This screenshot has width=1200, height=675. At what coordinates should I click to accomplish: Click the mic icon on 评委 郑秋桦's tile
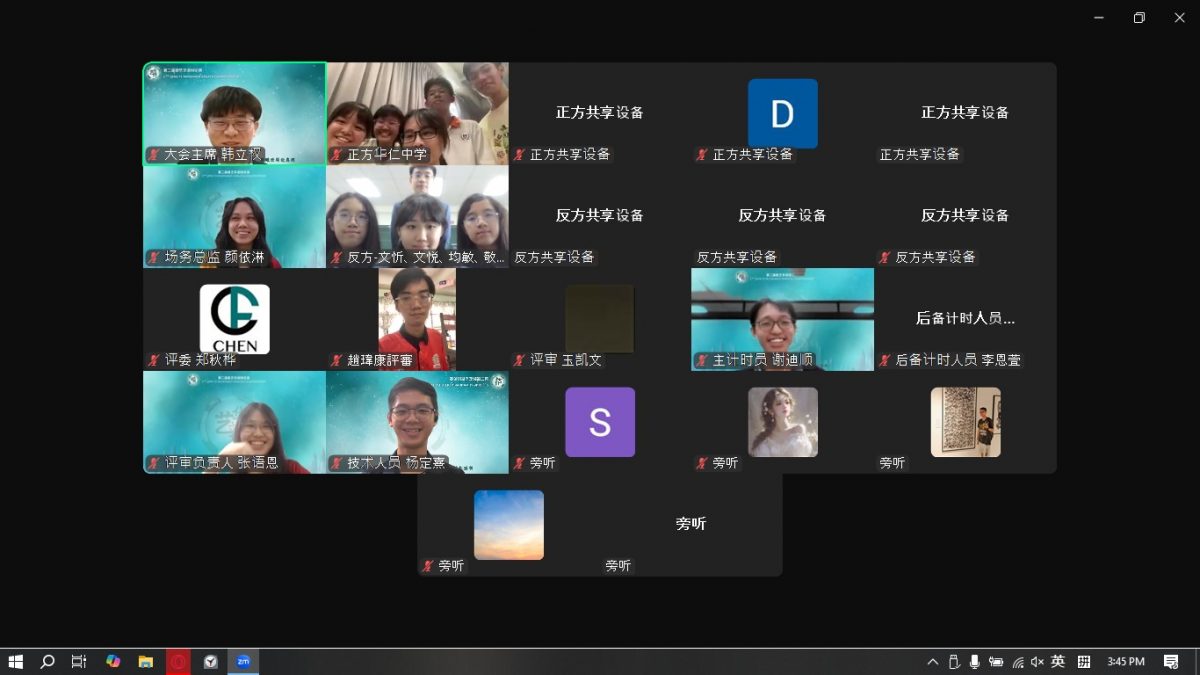[152, 361]
